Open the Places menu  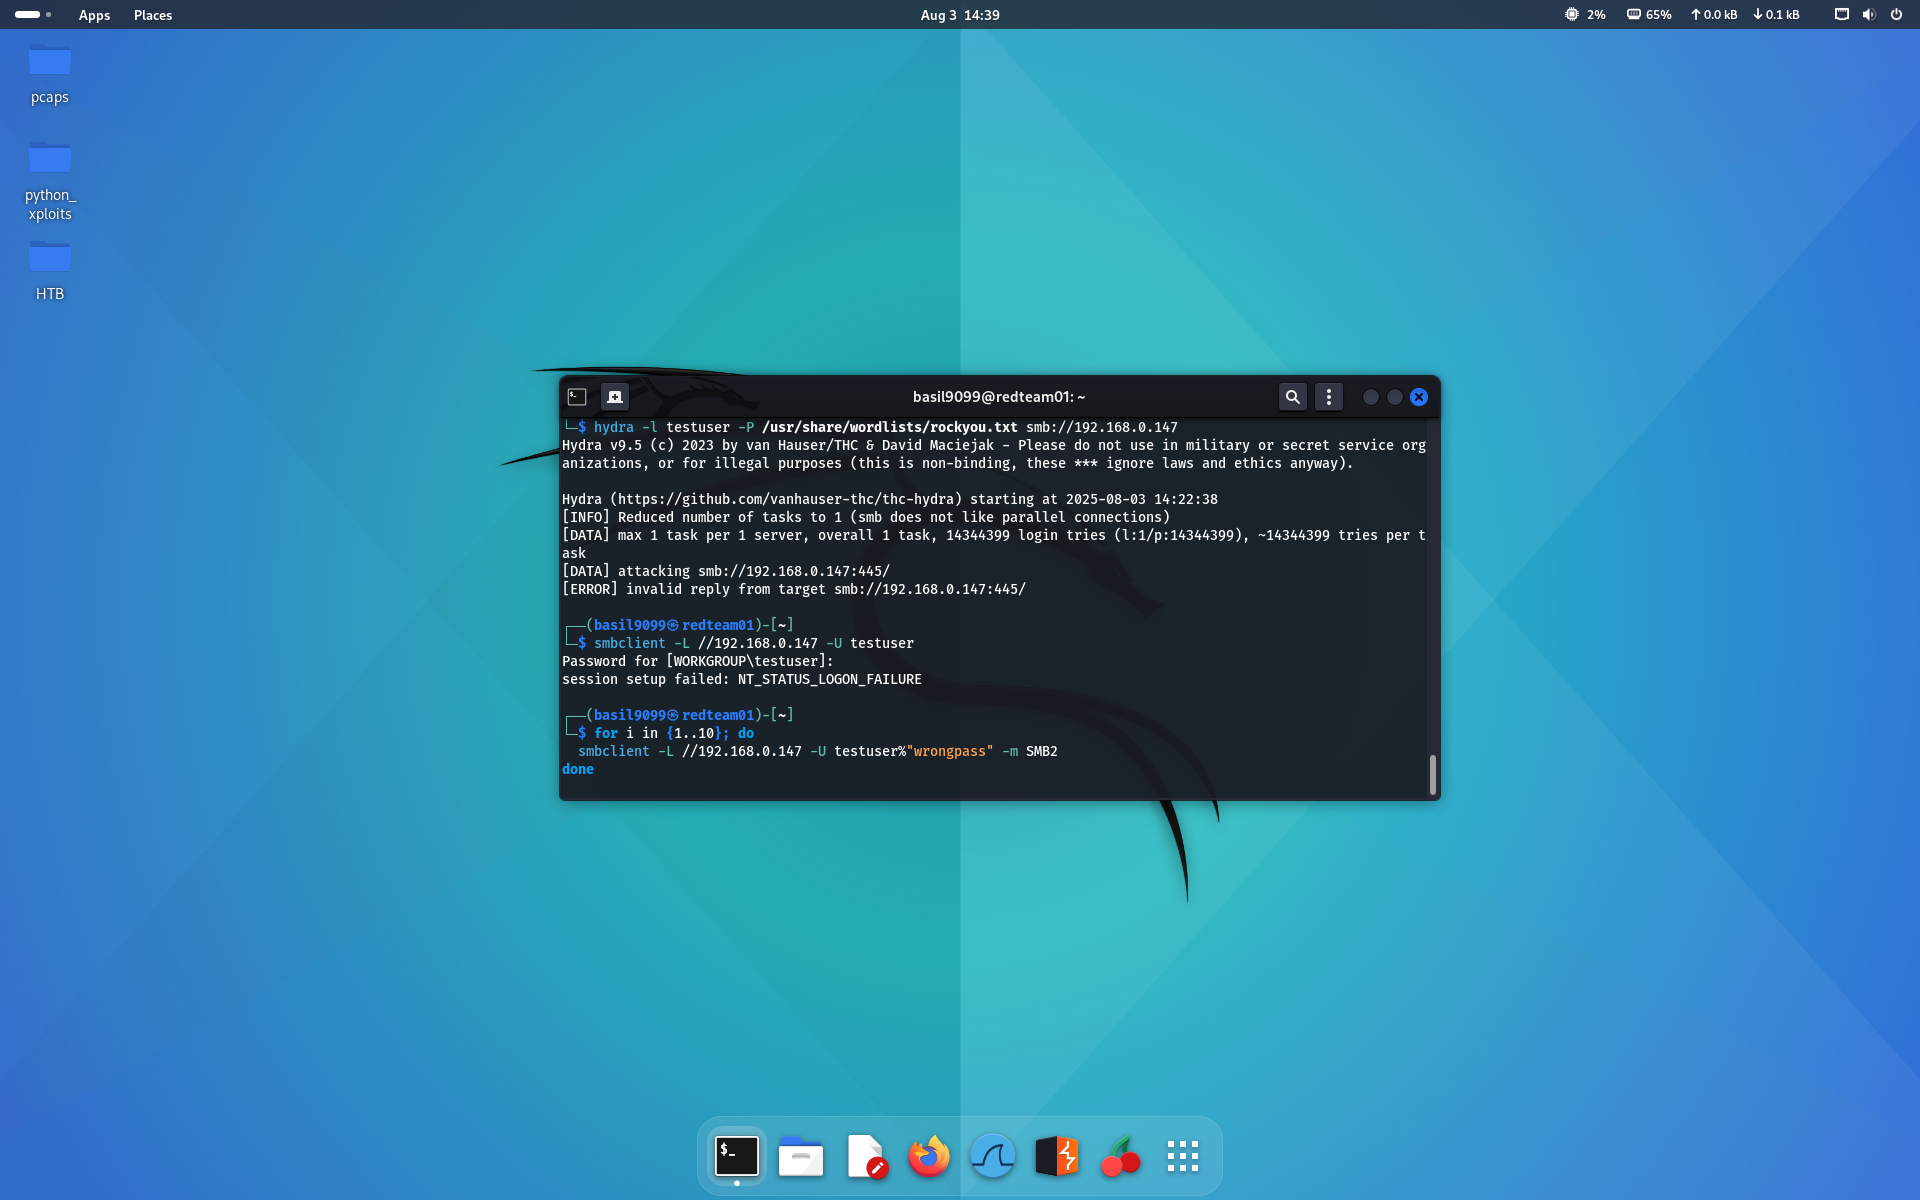[153, 15]
